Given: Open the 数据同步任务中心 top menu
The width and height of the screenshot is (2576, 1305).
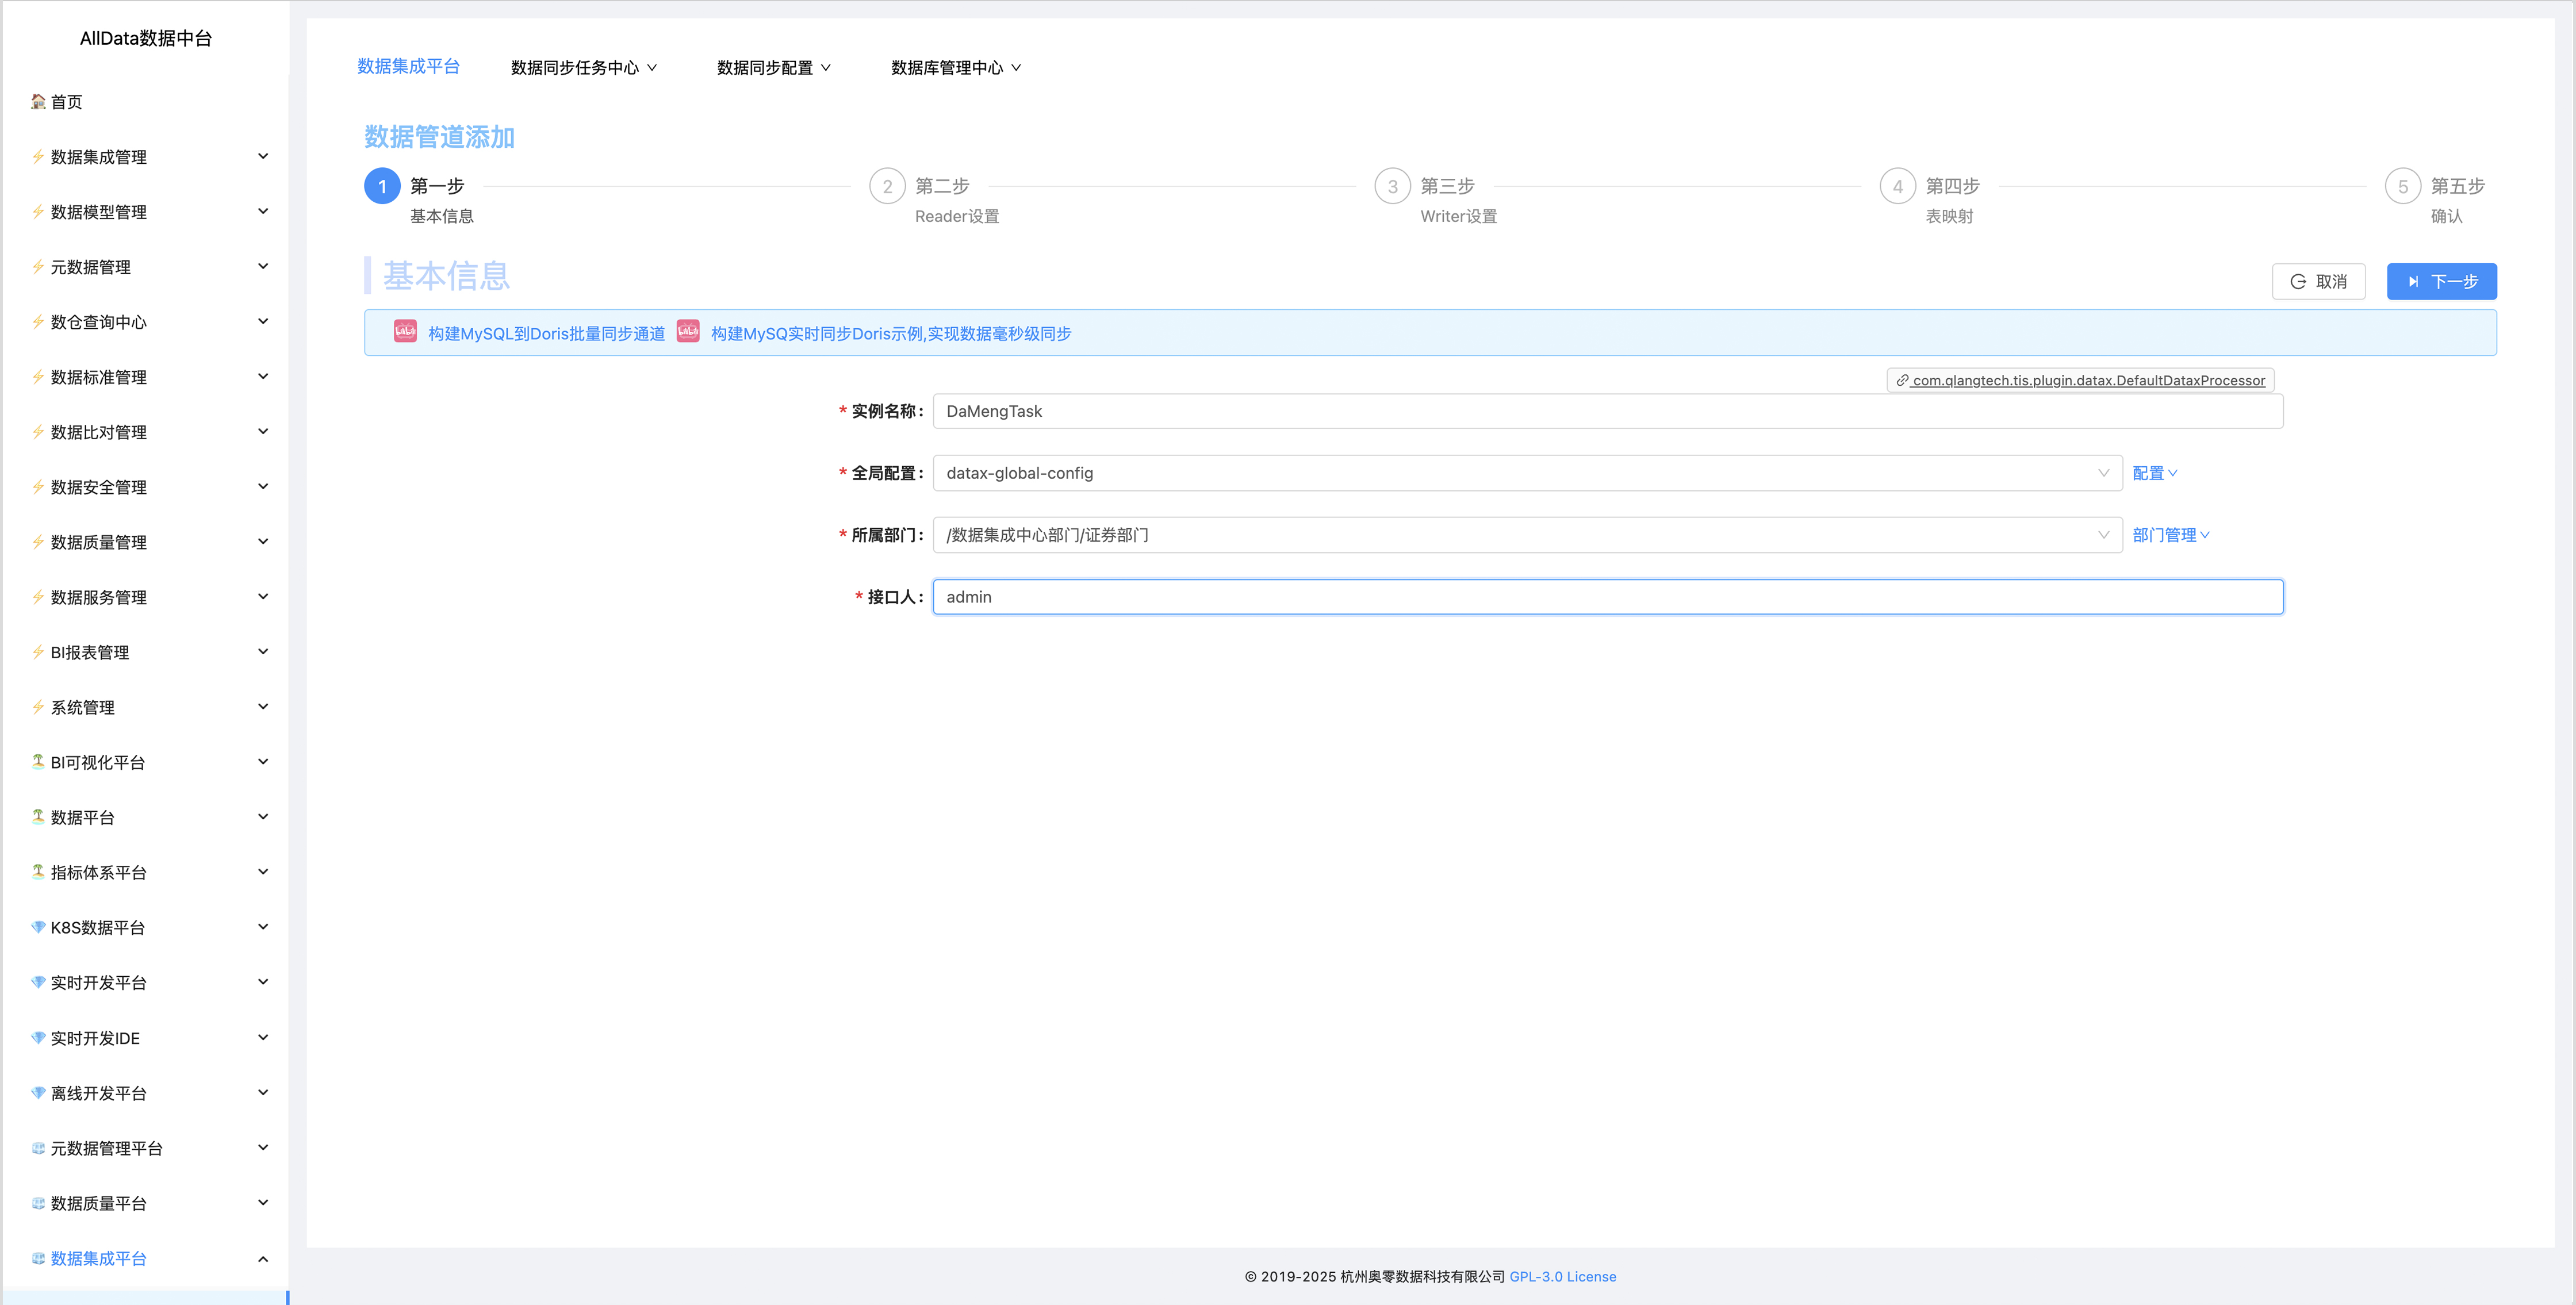Looking at the screenshot, I should [x=583, y=68].
